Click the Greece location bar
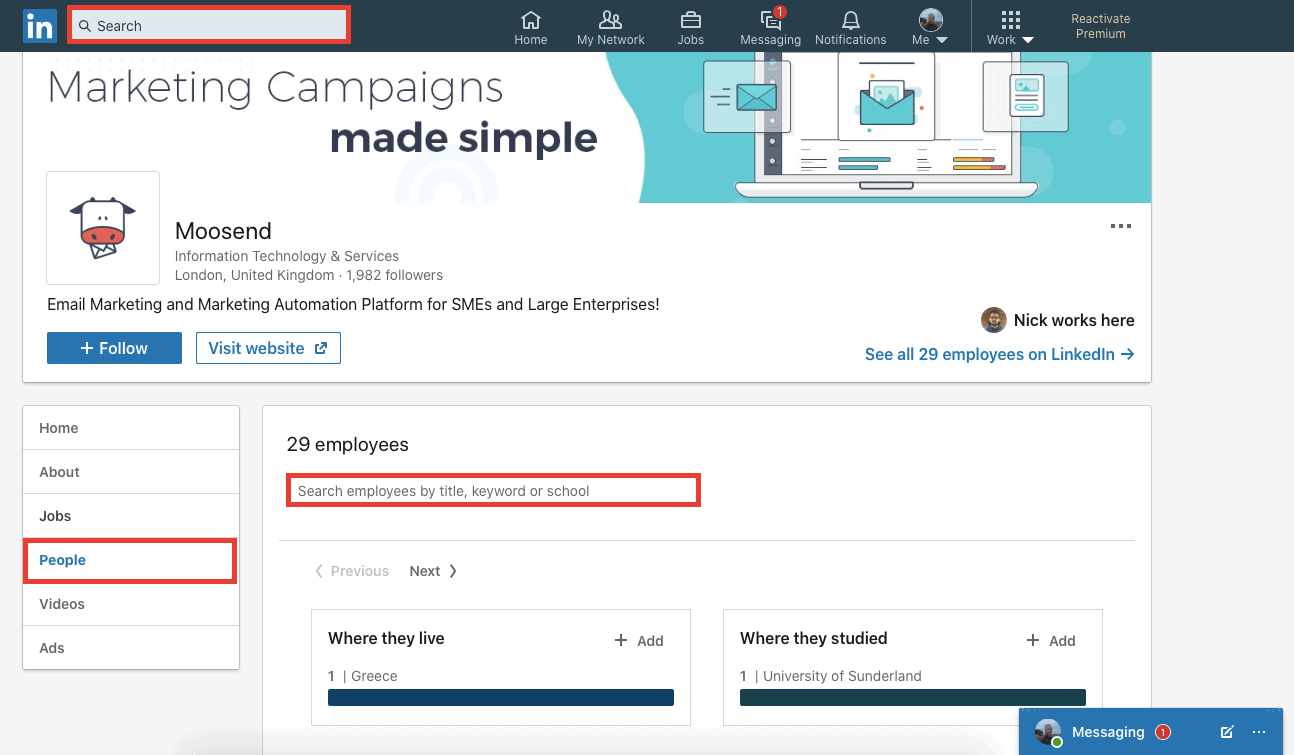 click(500, 697)
